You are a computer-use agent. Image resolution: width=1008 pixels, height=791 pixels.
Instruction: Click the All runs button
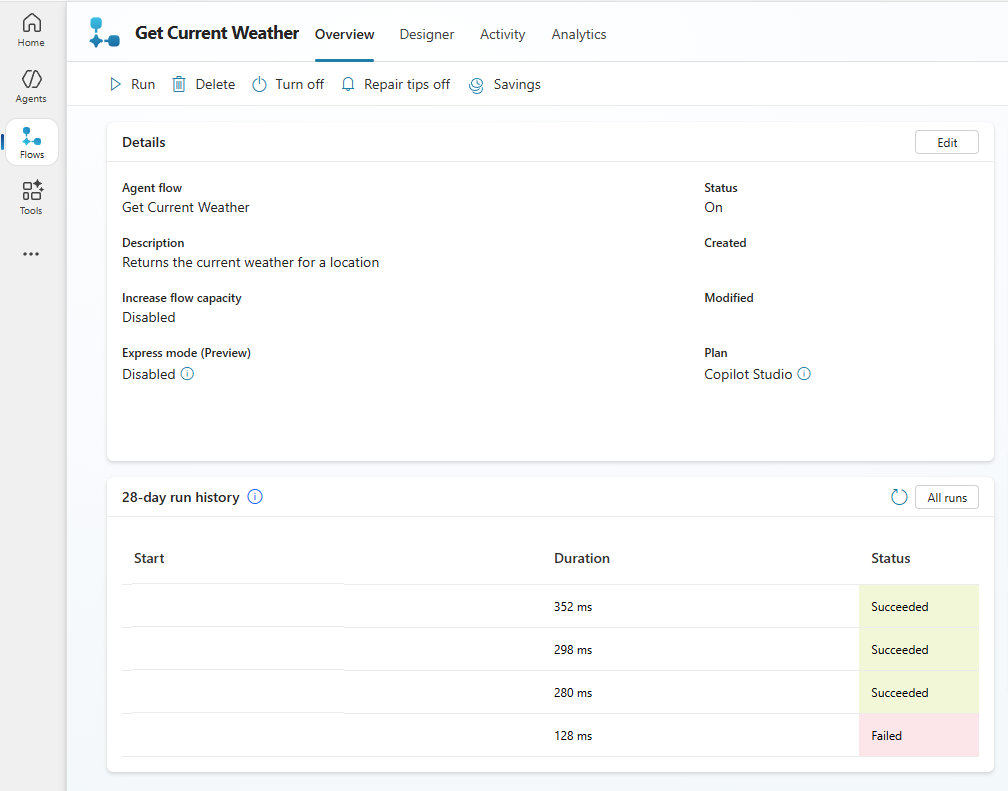tap(946, 497)
